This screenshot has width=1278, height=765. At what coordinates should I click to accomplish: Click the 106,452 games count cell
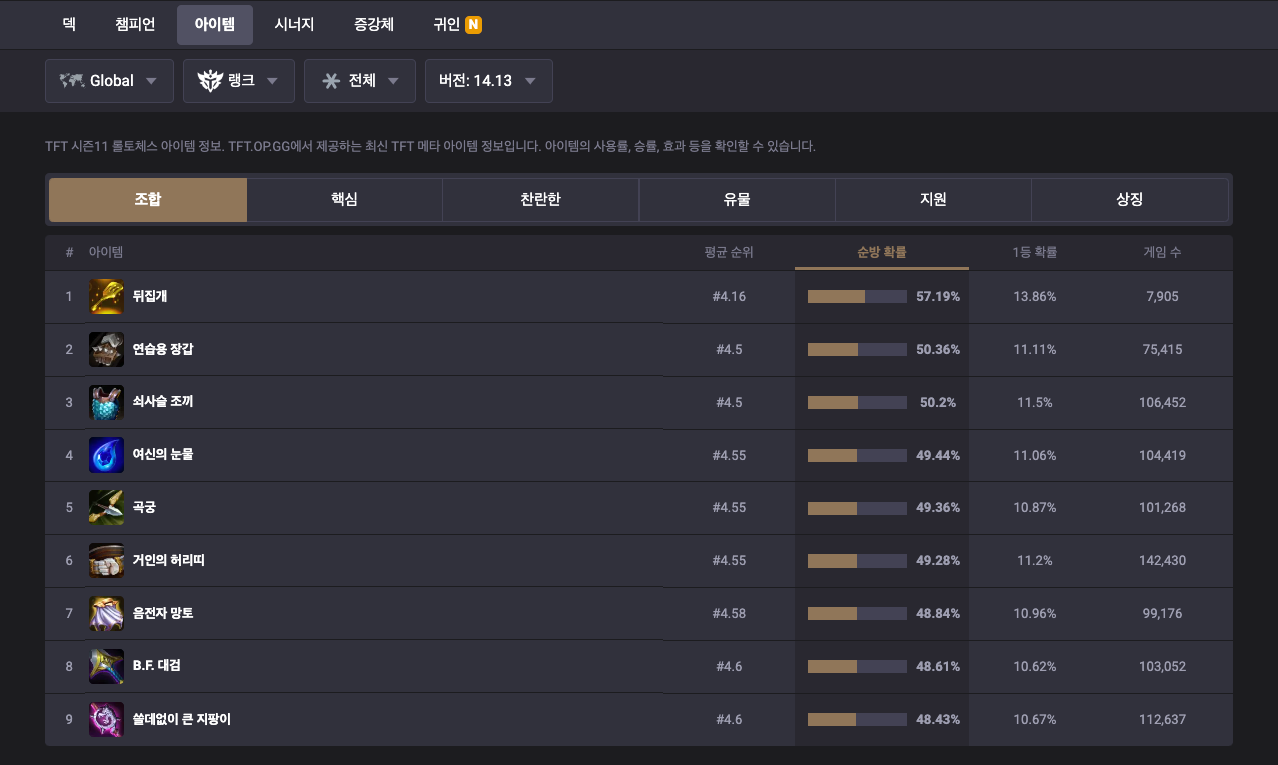click(1162, 403)
